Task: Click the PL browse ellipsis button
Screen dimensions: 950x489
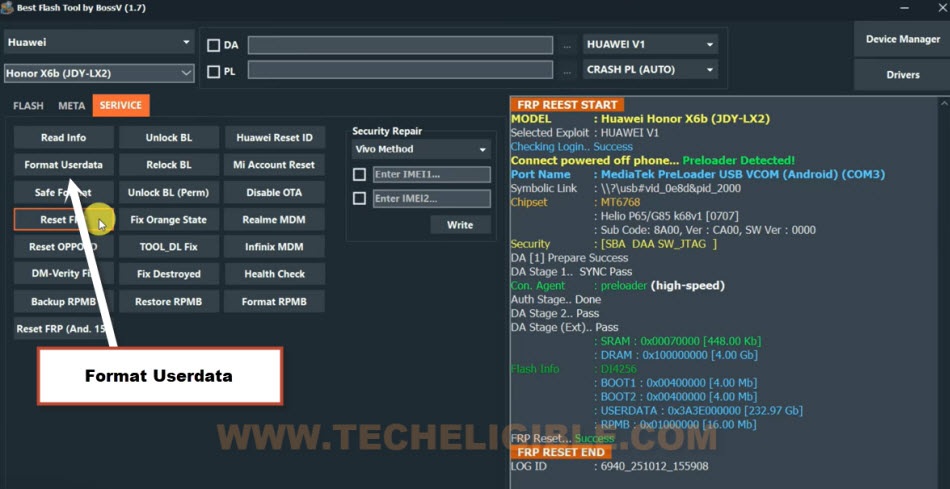Action: click(566, 72)
